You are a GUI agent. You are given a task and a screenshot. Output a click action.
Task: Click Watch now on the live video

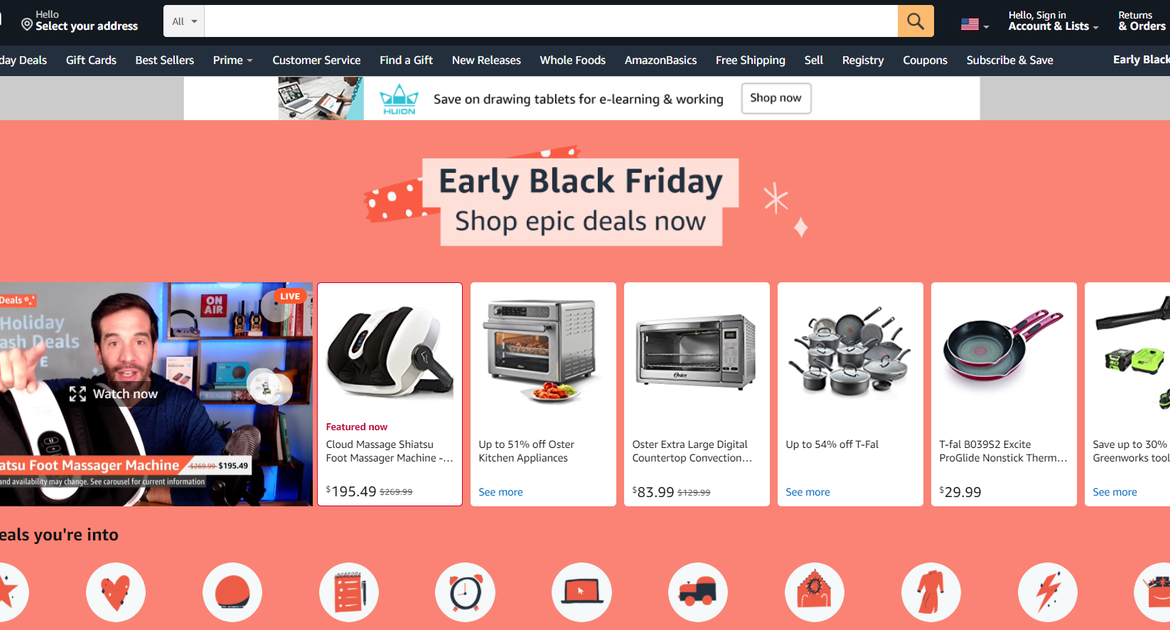[x=113, y=393]
